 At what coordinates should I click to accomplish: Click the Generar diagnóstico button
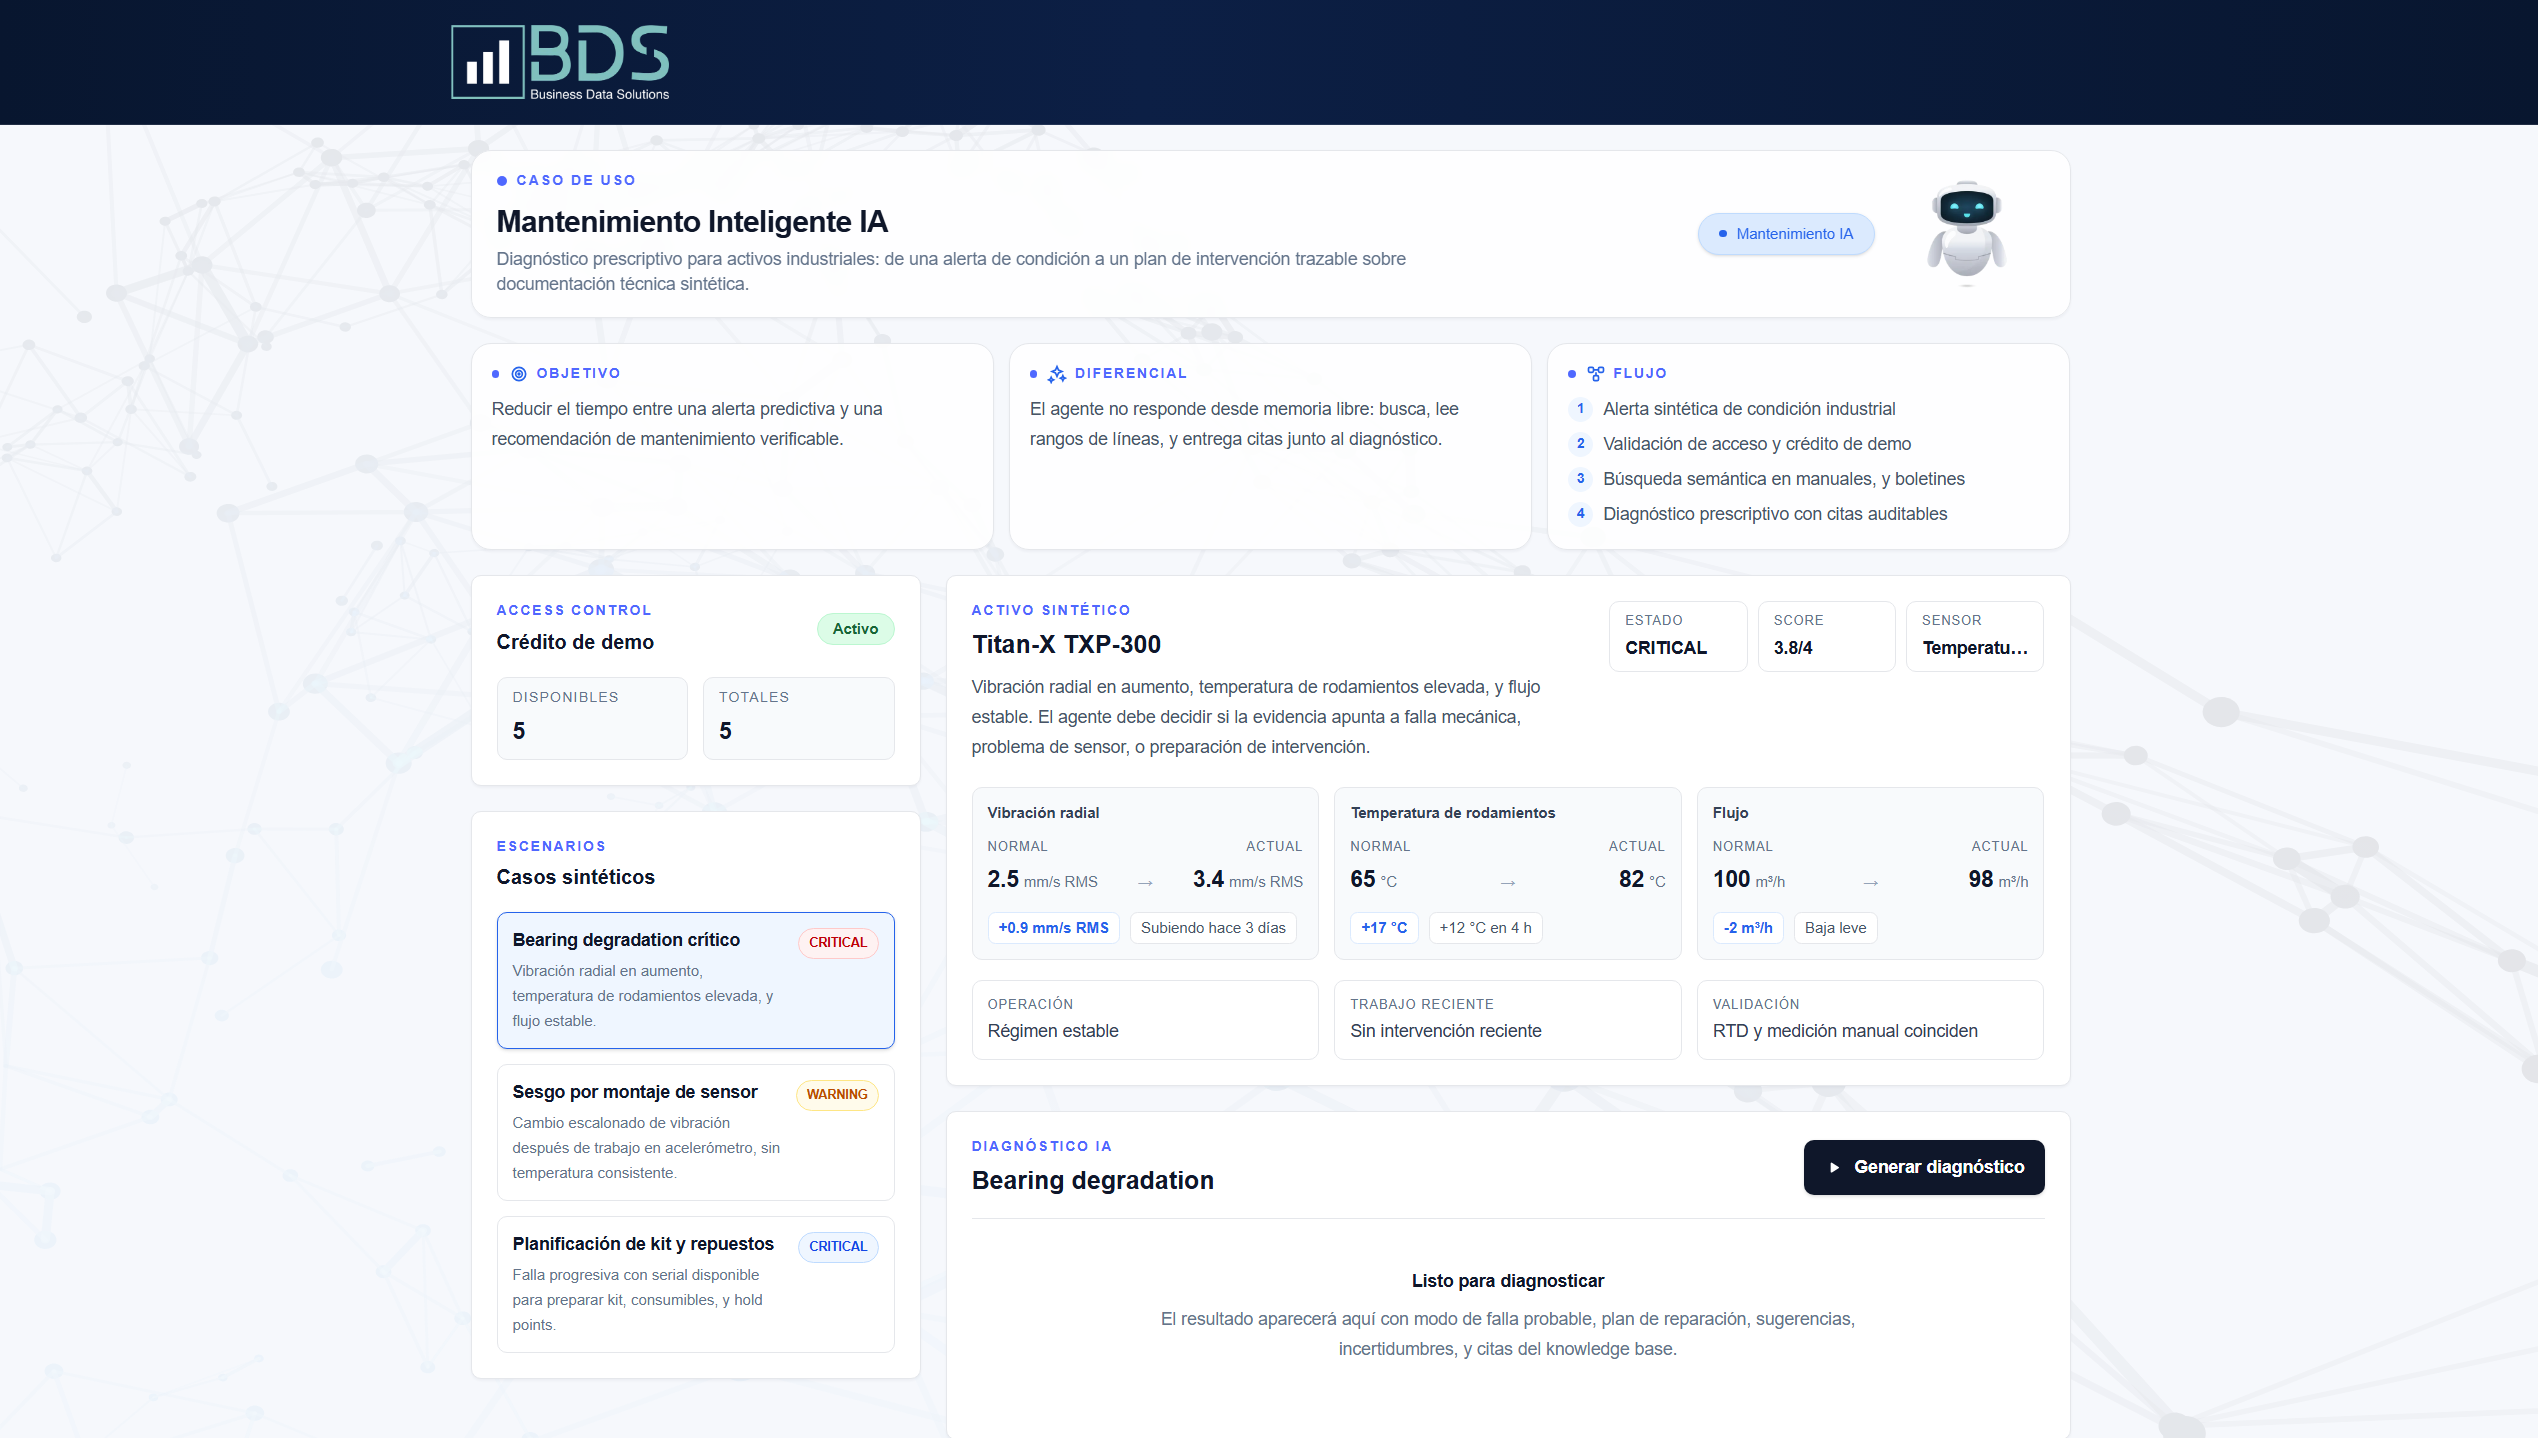[1924, 1167]
